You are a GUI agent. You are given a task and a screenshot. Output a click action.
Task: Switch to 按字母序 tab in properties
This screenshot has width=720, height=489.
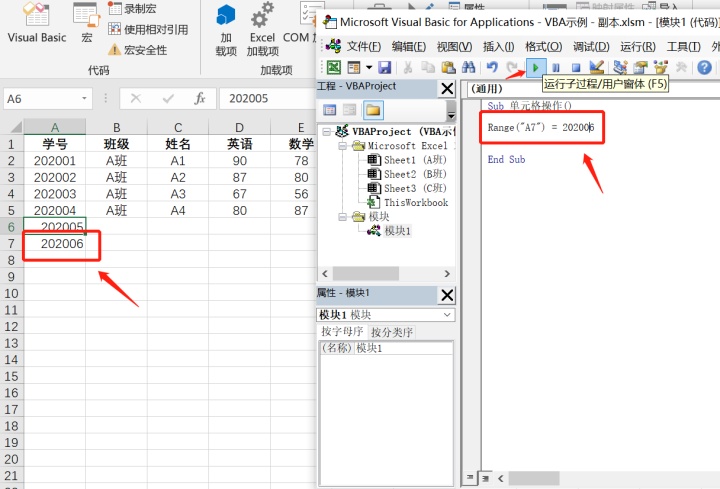point(342,332)
